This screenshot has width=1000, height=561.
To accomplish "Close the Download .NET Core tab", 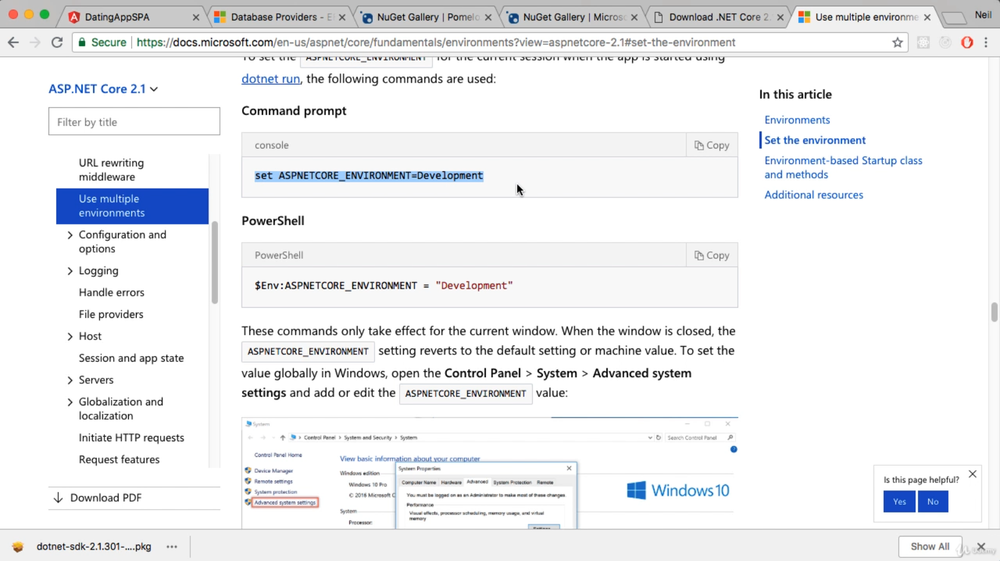I will 780,17.
